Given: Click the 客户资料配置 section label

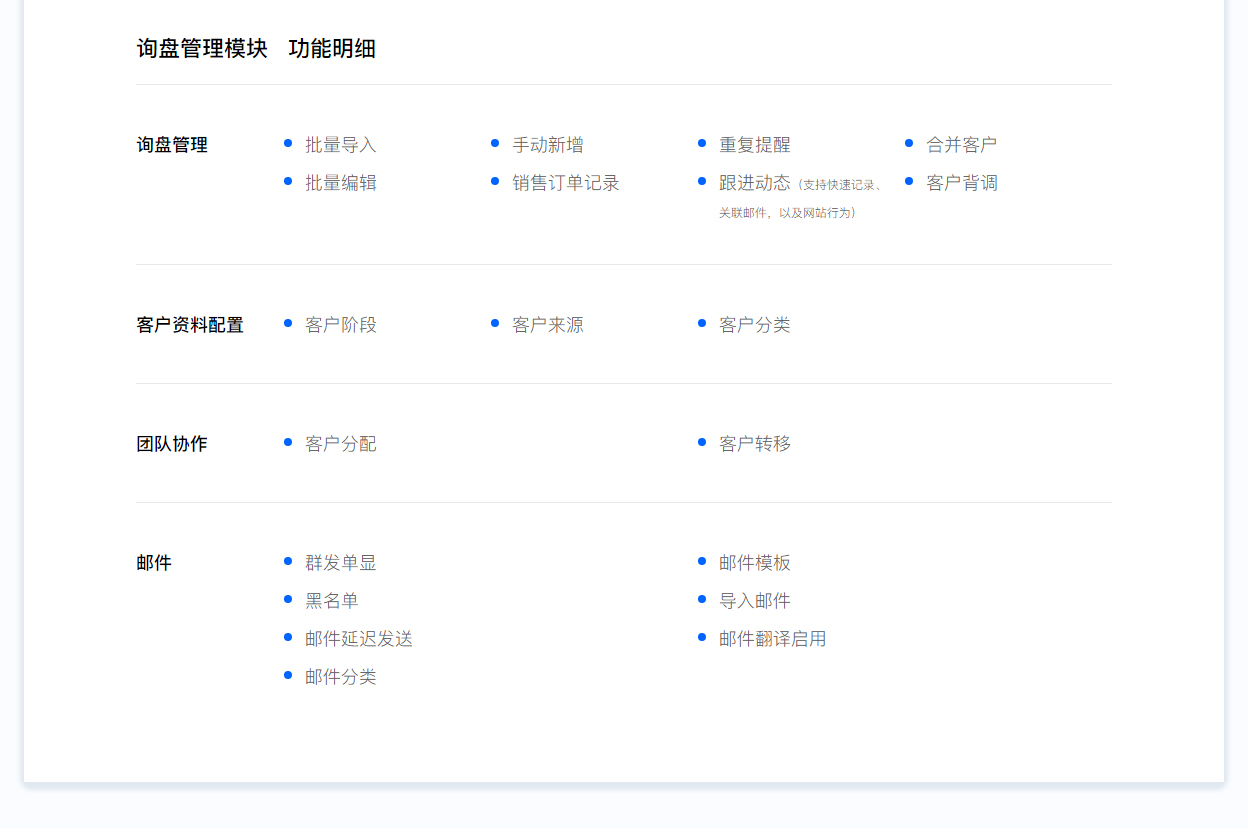Looking at the screenshot, I should click(190, 325).
